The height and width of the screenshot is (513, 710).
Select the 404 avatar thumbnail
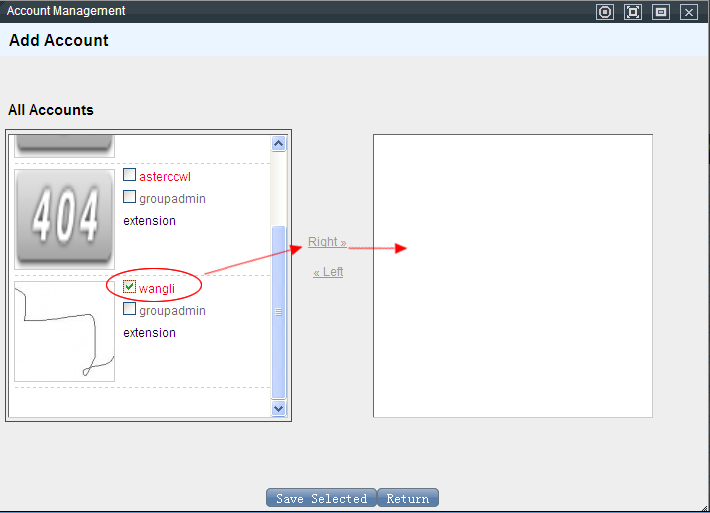pyautogui.click(x=65, y=218)
